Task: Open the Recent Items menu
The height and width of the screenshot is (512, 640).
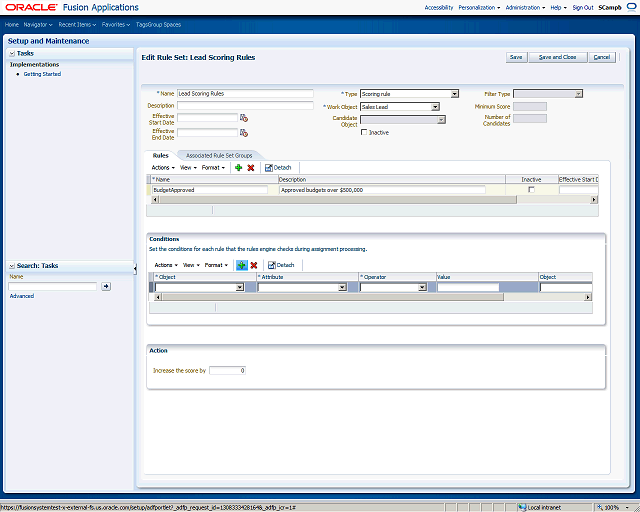Action: click(77, 24)
